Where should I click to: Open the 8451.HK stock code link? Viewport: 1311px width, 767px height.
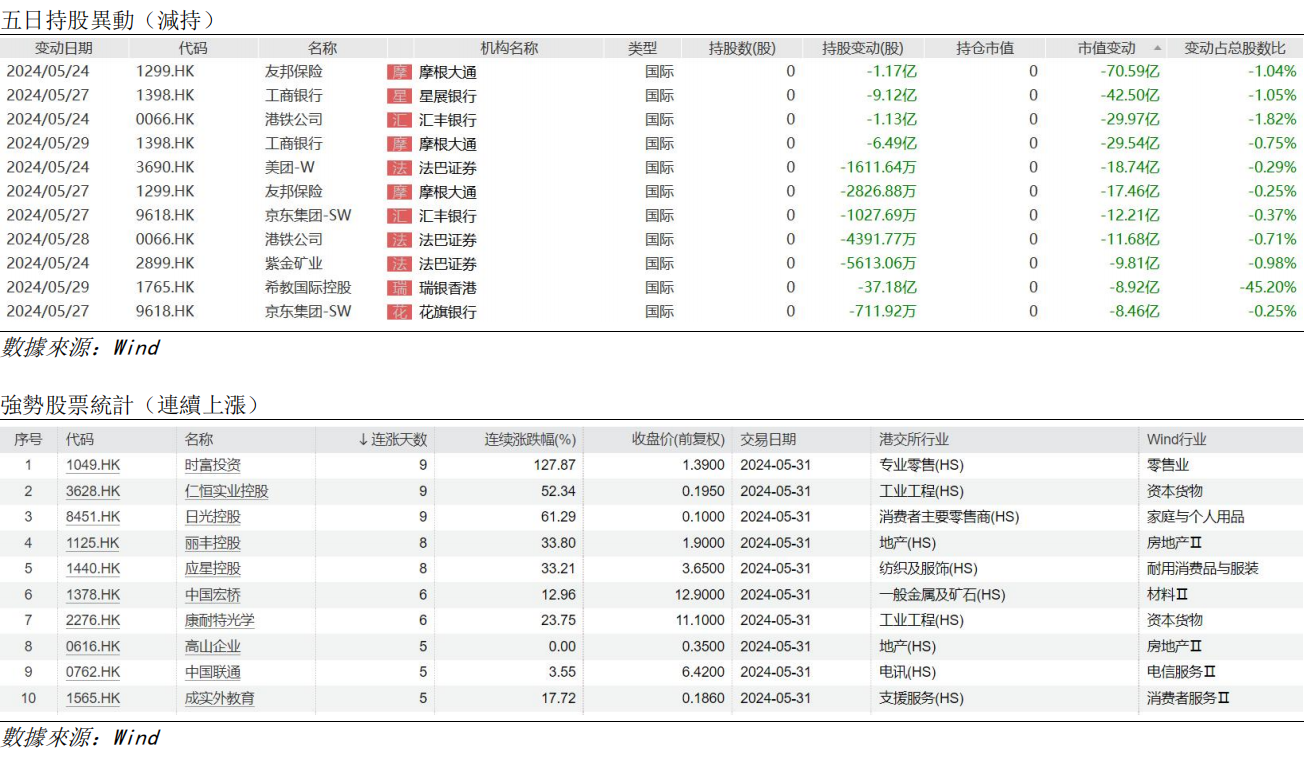tap(93, 517)
